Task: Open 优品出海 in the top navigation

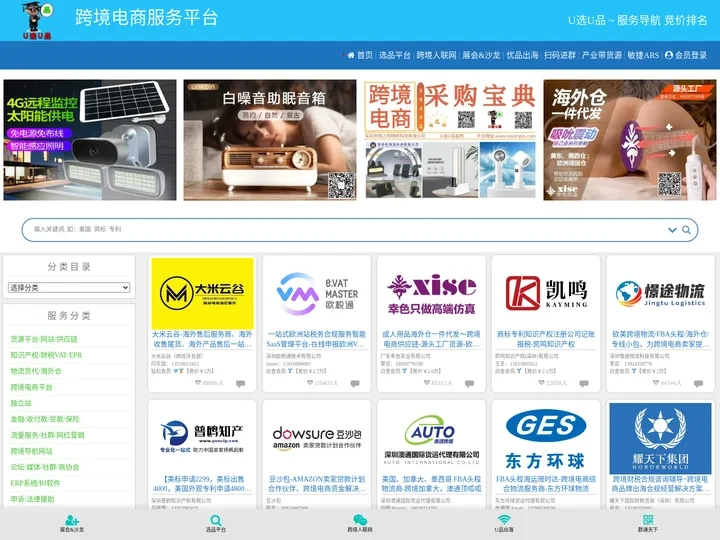Action: point(522,55)
